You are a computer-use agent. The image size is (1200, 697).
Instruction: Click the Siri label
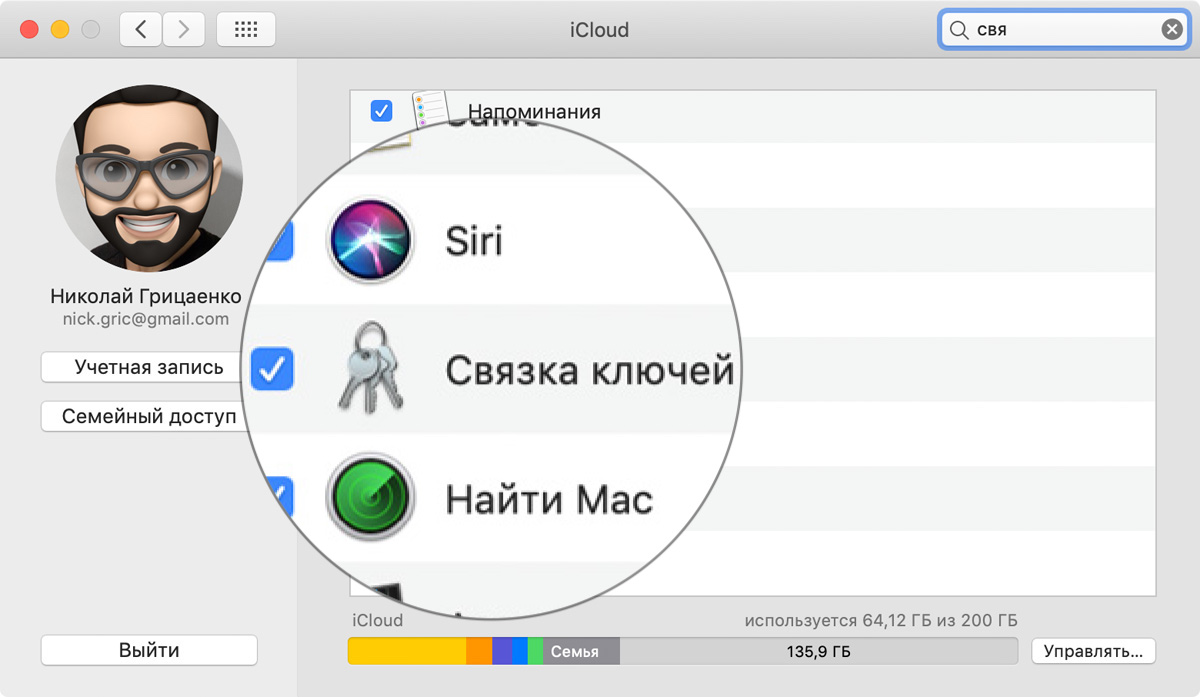point(473,241)
